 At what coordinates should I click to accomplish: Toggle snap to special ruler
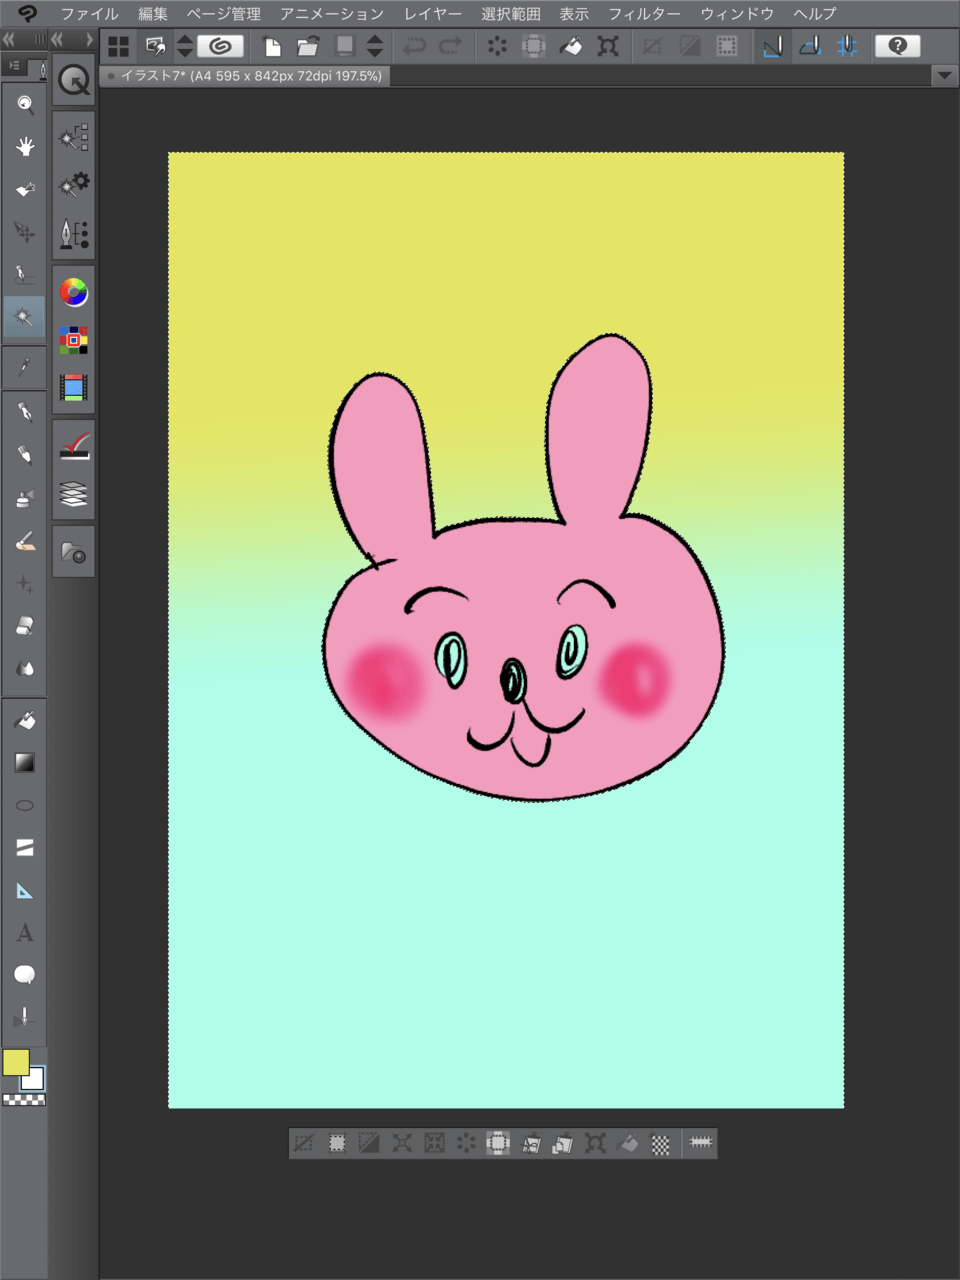click(x=810, y=46)
